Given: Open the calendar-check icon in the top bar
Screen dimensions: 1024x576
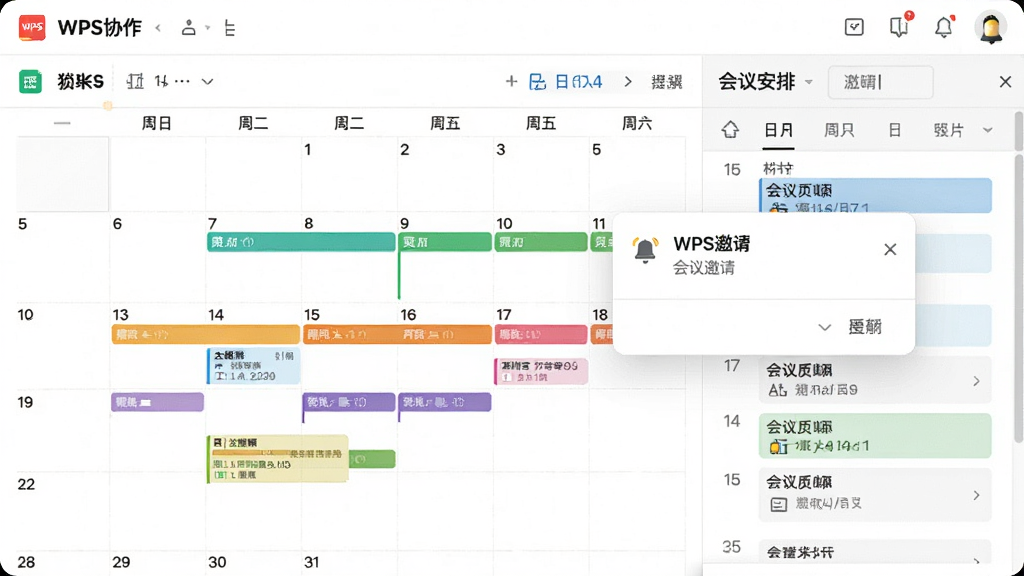Looking at the screenshot, I should [x=854, y=27].
